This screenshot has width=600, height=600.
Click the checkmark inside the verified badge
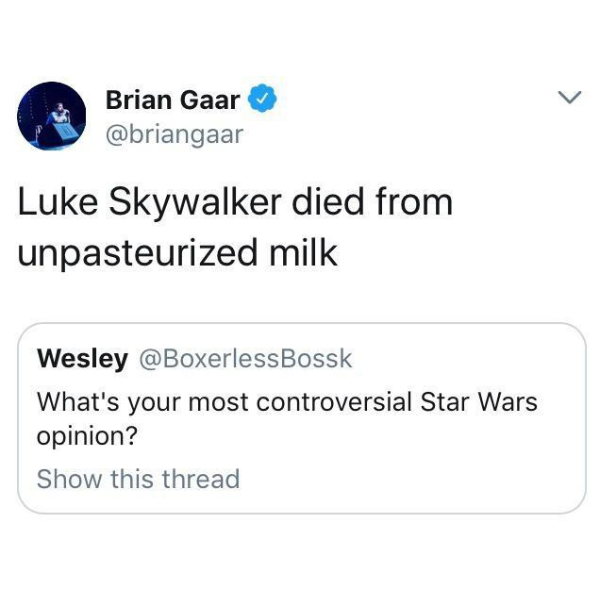262,99
